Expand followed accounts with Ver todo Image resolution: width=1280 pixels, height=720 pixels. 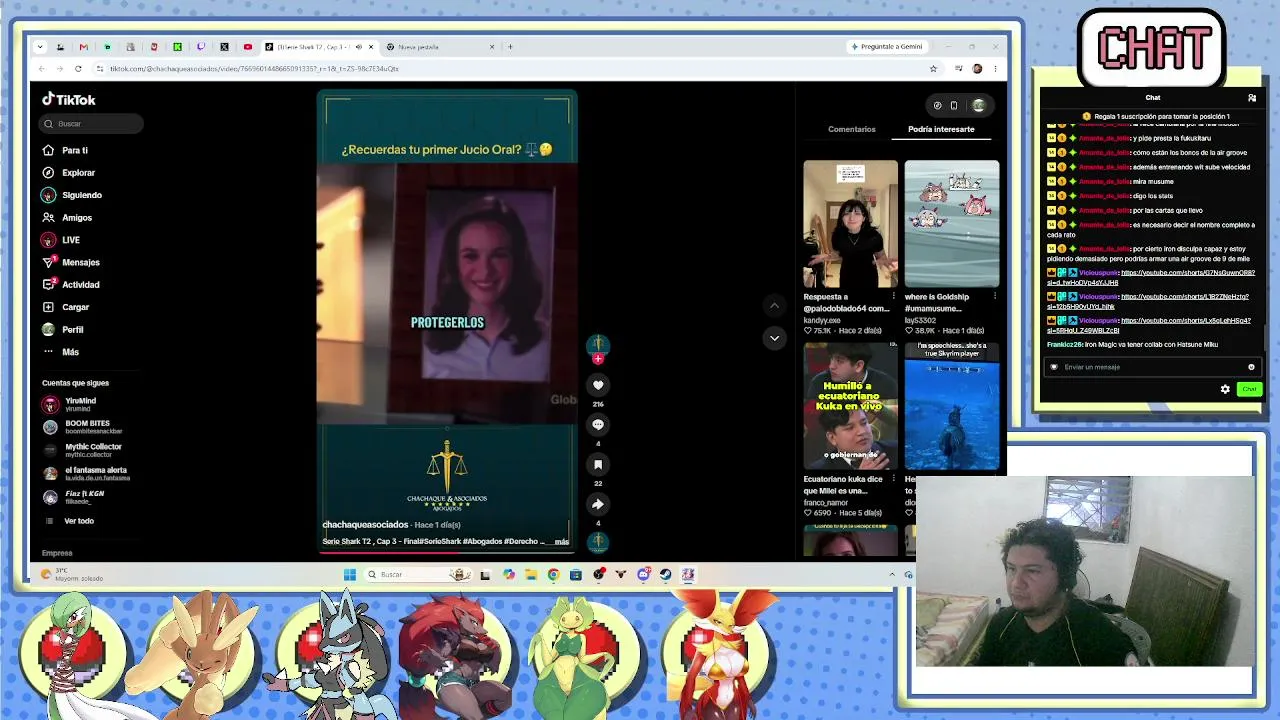[x=69, y=521]
